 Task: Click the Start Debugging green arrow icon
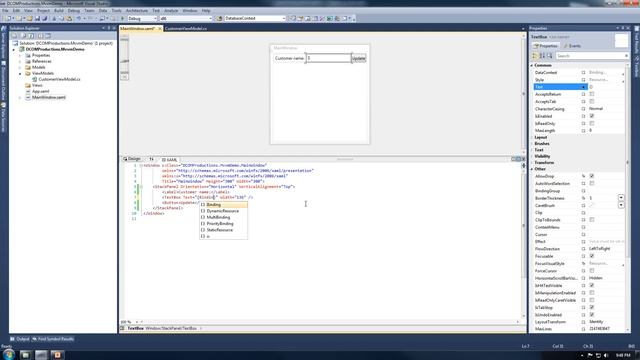pos(122,18)
